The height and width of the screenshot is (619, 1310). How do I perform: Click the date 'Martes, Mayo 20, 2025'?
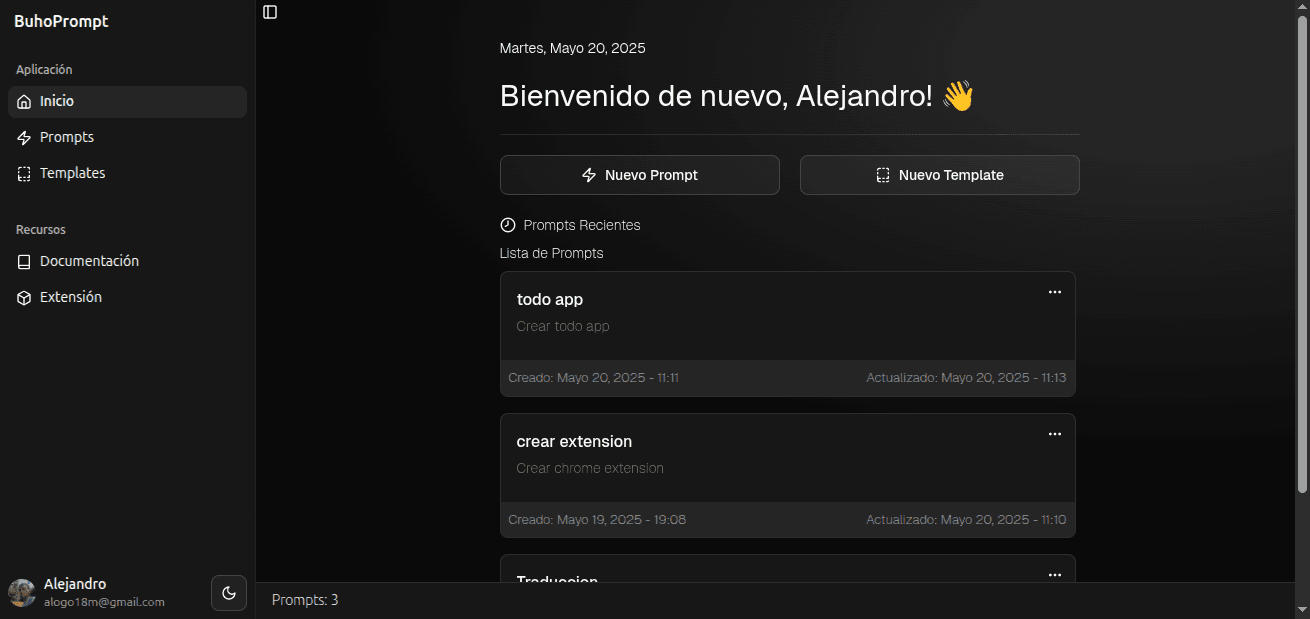[x=573, y=48]
